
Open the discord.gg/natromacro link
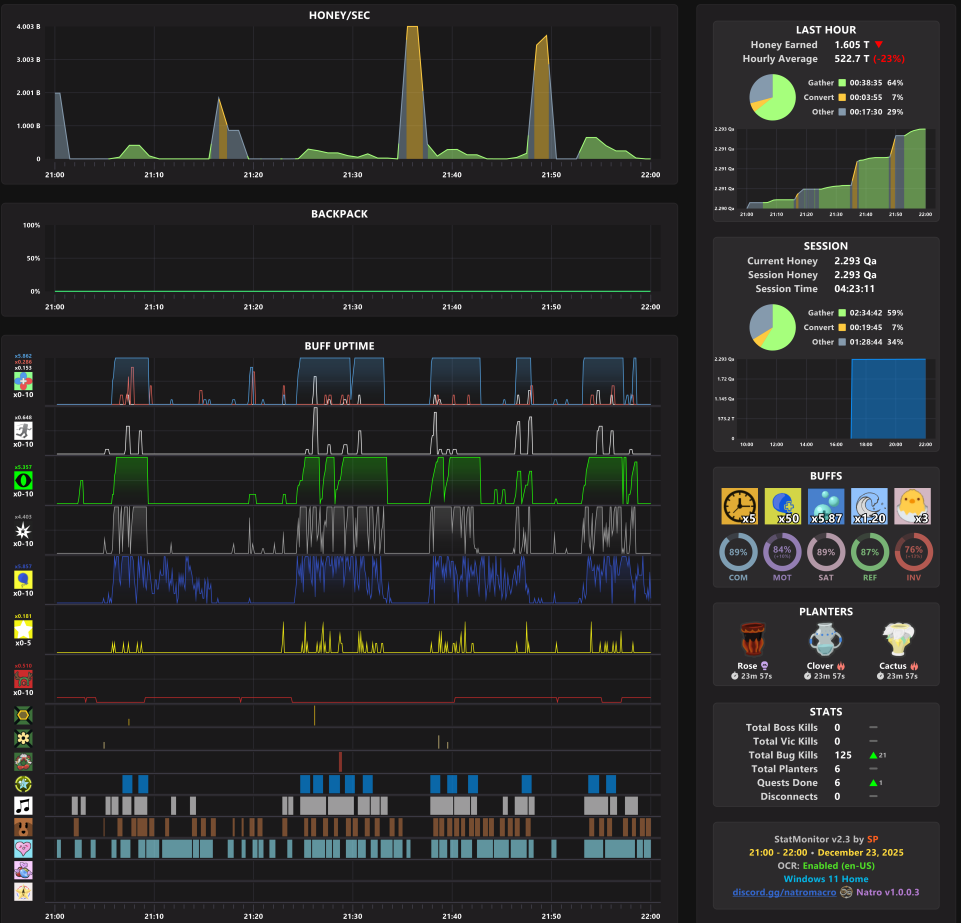pos(784,892)
